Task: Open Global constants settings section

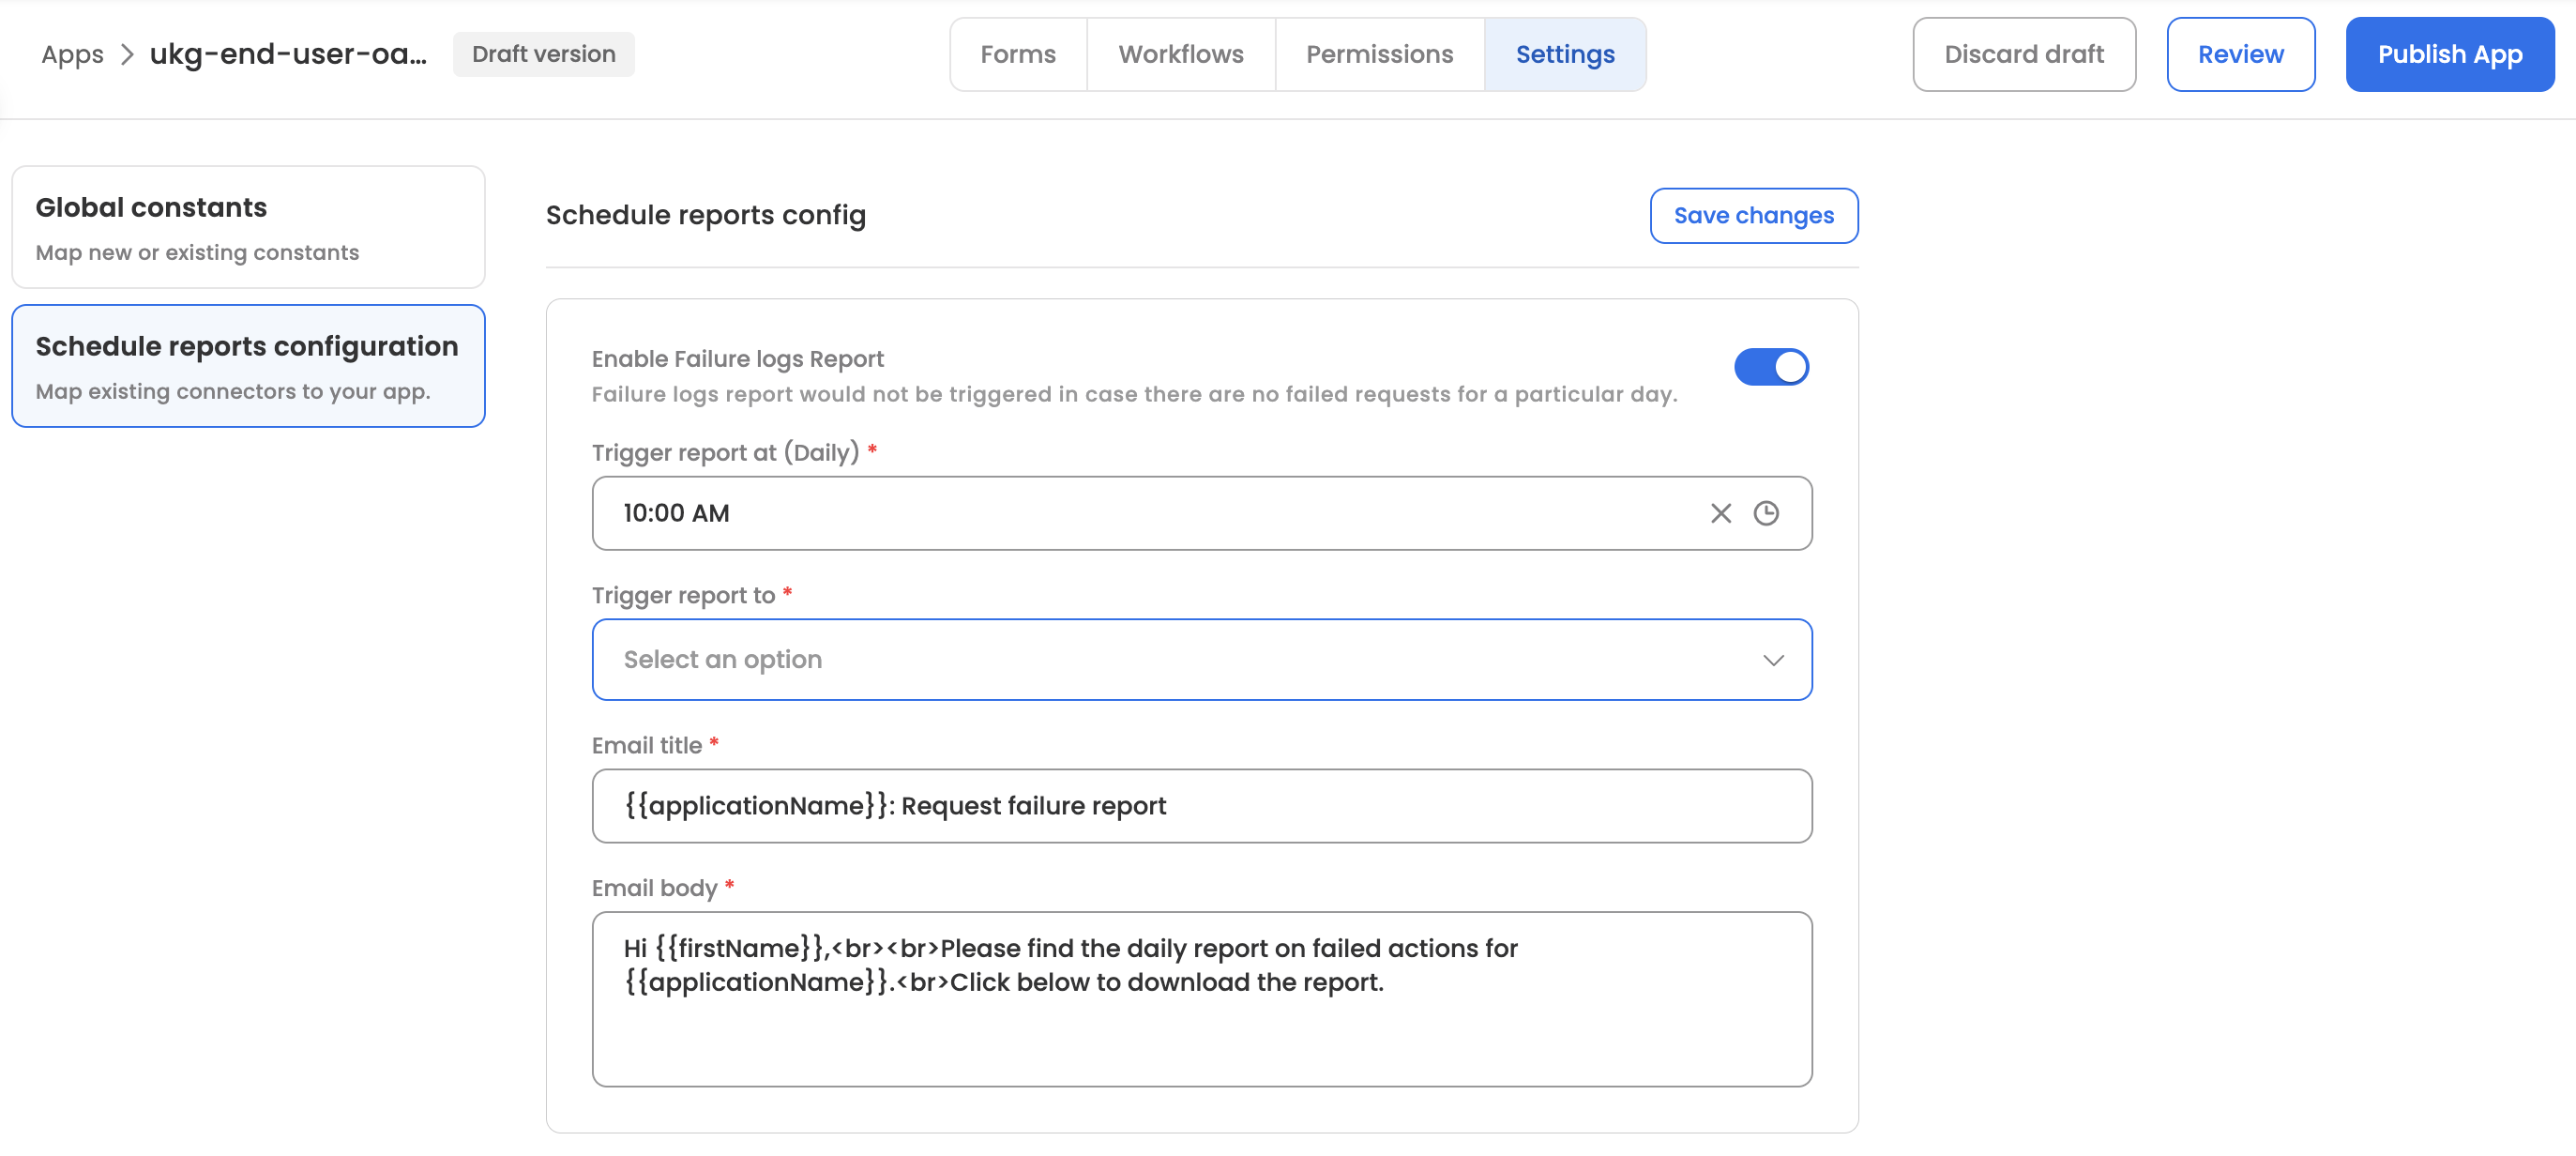Action: click(248, 227)
